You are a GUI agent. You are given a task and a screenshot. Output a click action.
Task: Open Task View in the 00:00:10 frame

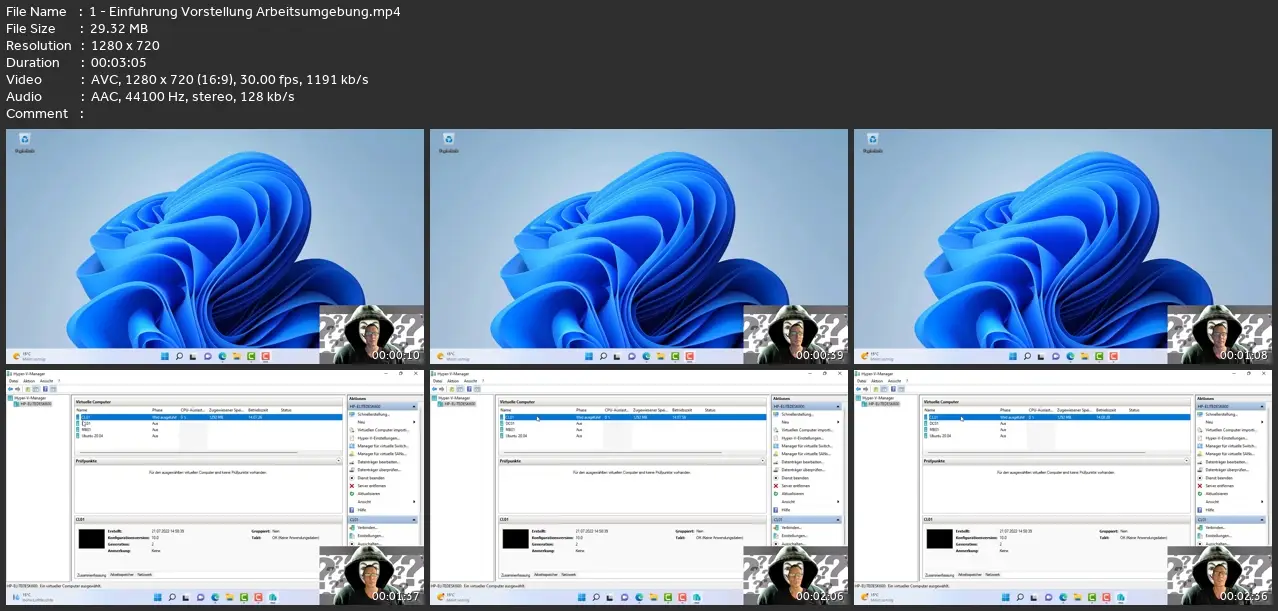pyautogui.click(x=193, y=356)
